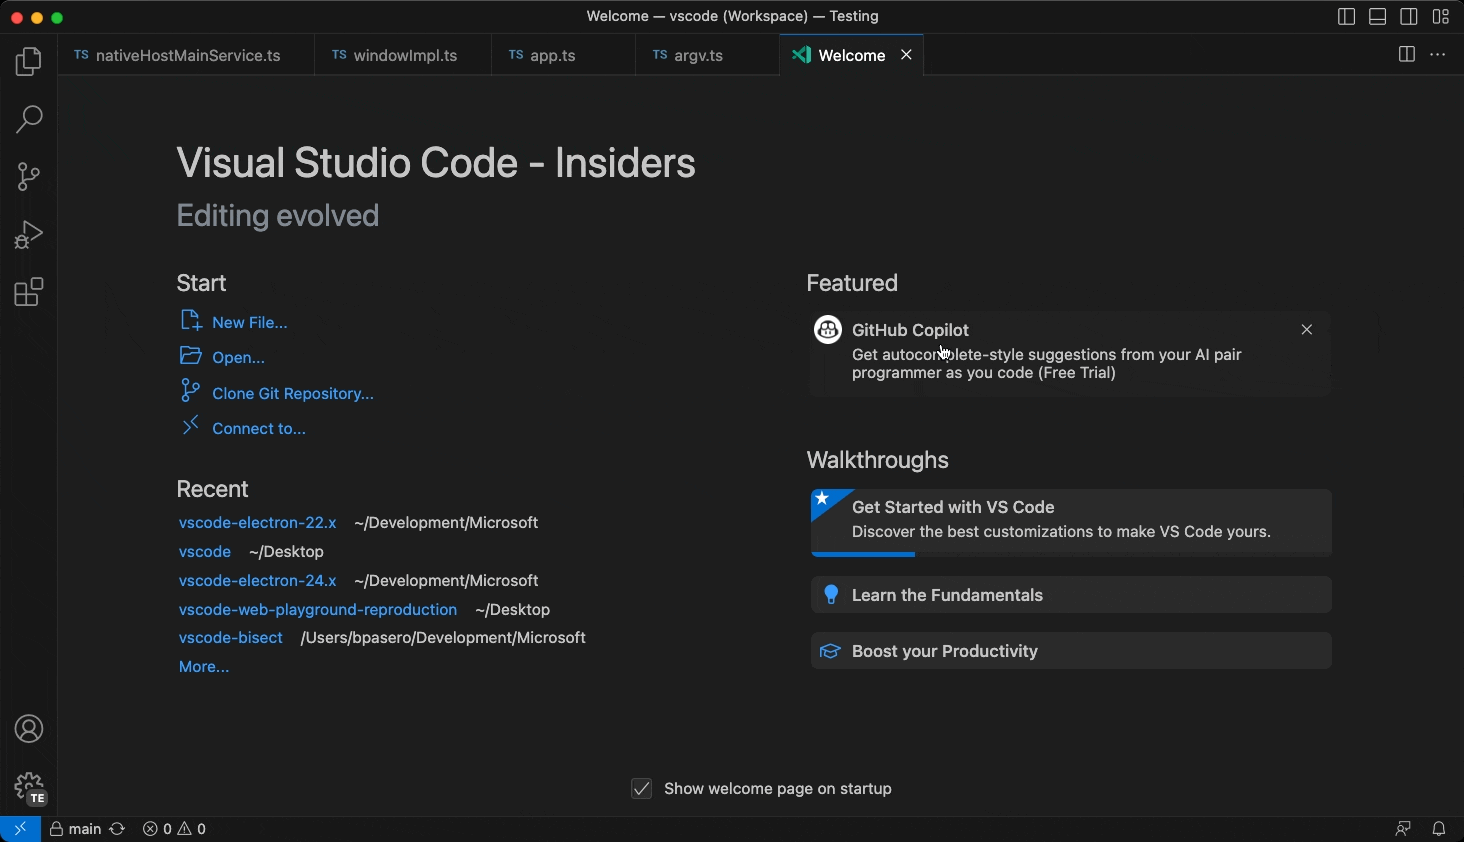The width and height of the screenshot is (1464, 842).
Task: Uncheck Show welcome page on startup
Action: [641, 788]
